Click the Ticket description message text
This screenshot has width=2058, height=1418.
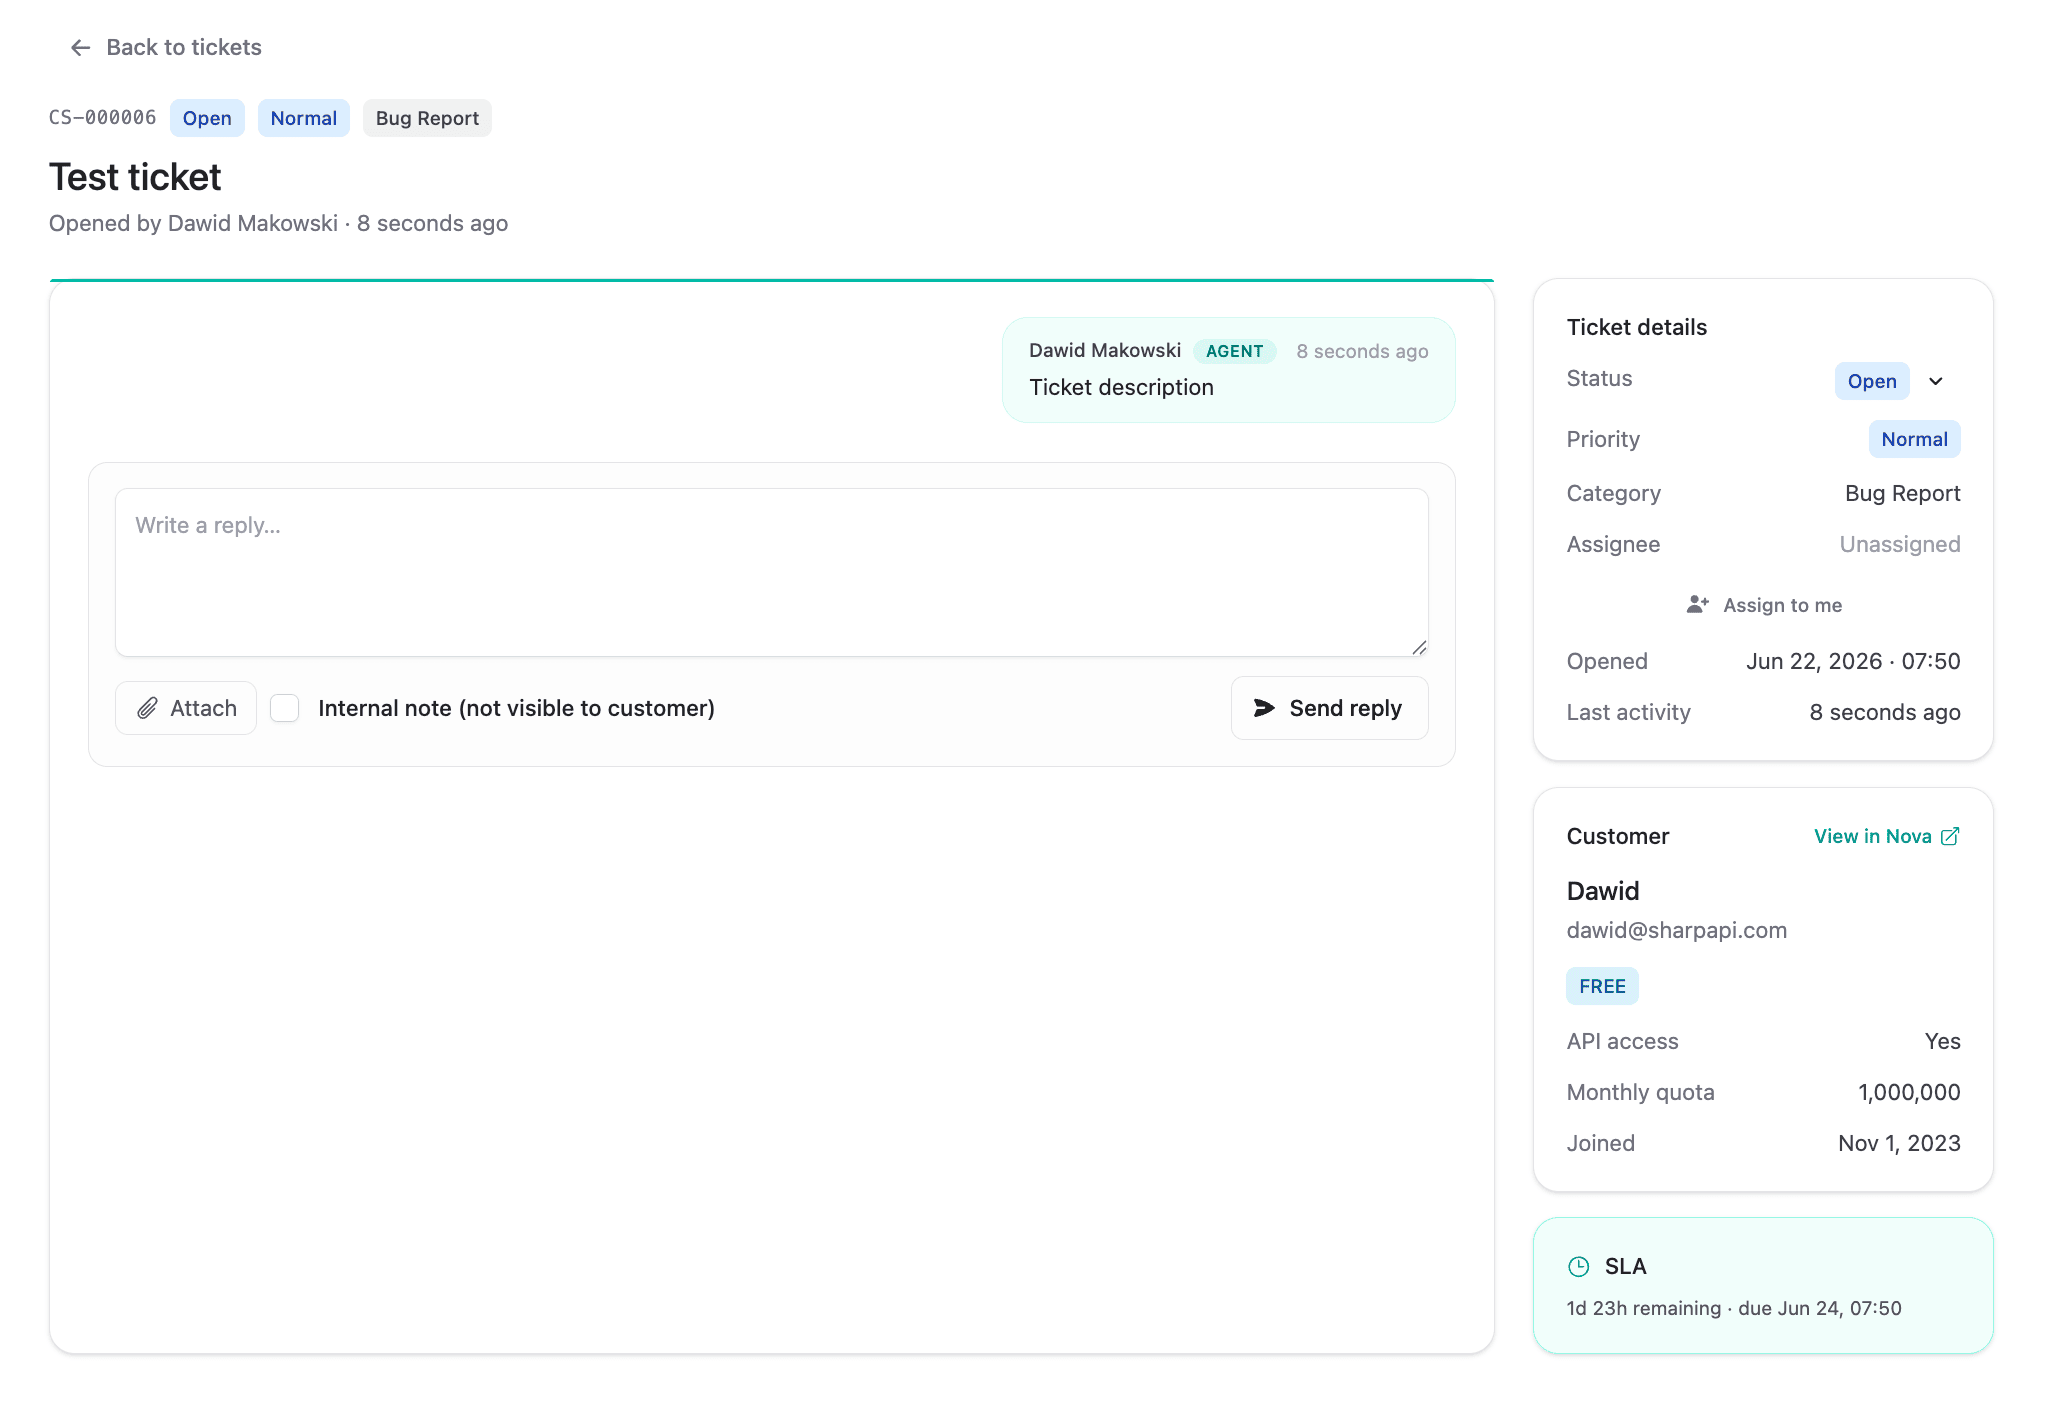(1121, 387)
